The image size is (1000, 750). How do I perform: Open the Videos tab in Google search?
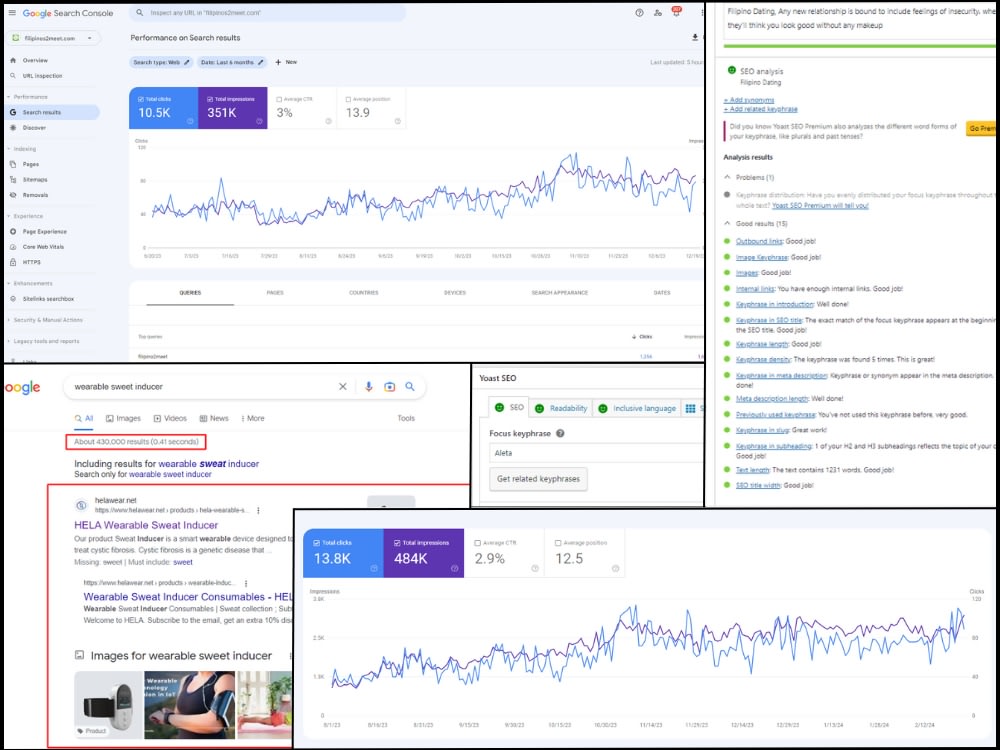[170, 418]
